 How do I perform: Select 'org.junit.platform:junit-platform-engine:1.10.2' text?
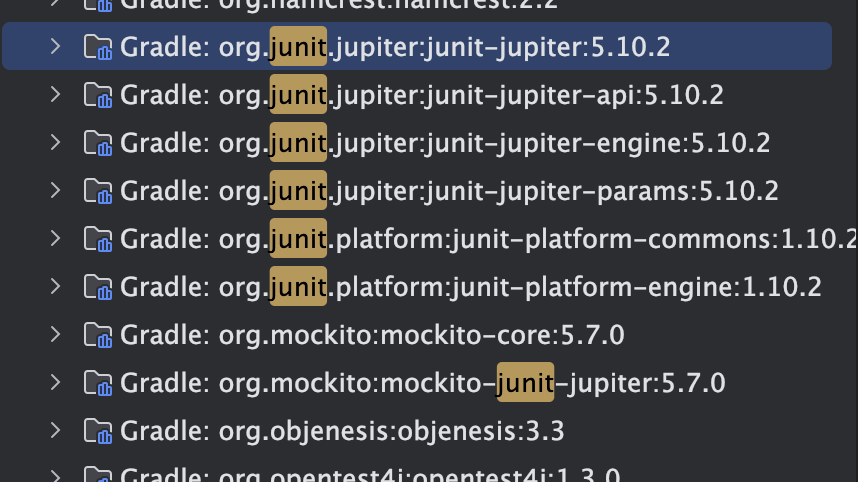click(x=520, y=287)
